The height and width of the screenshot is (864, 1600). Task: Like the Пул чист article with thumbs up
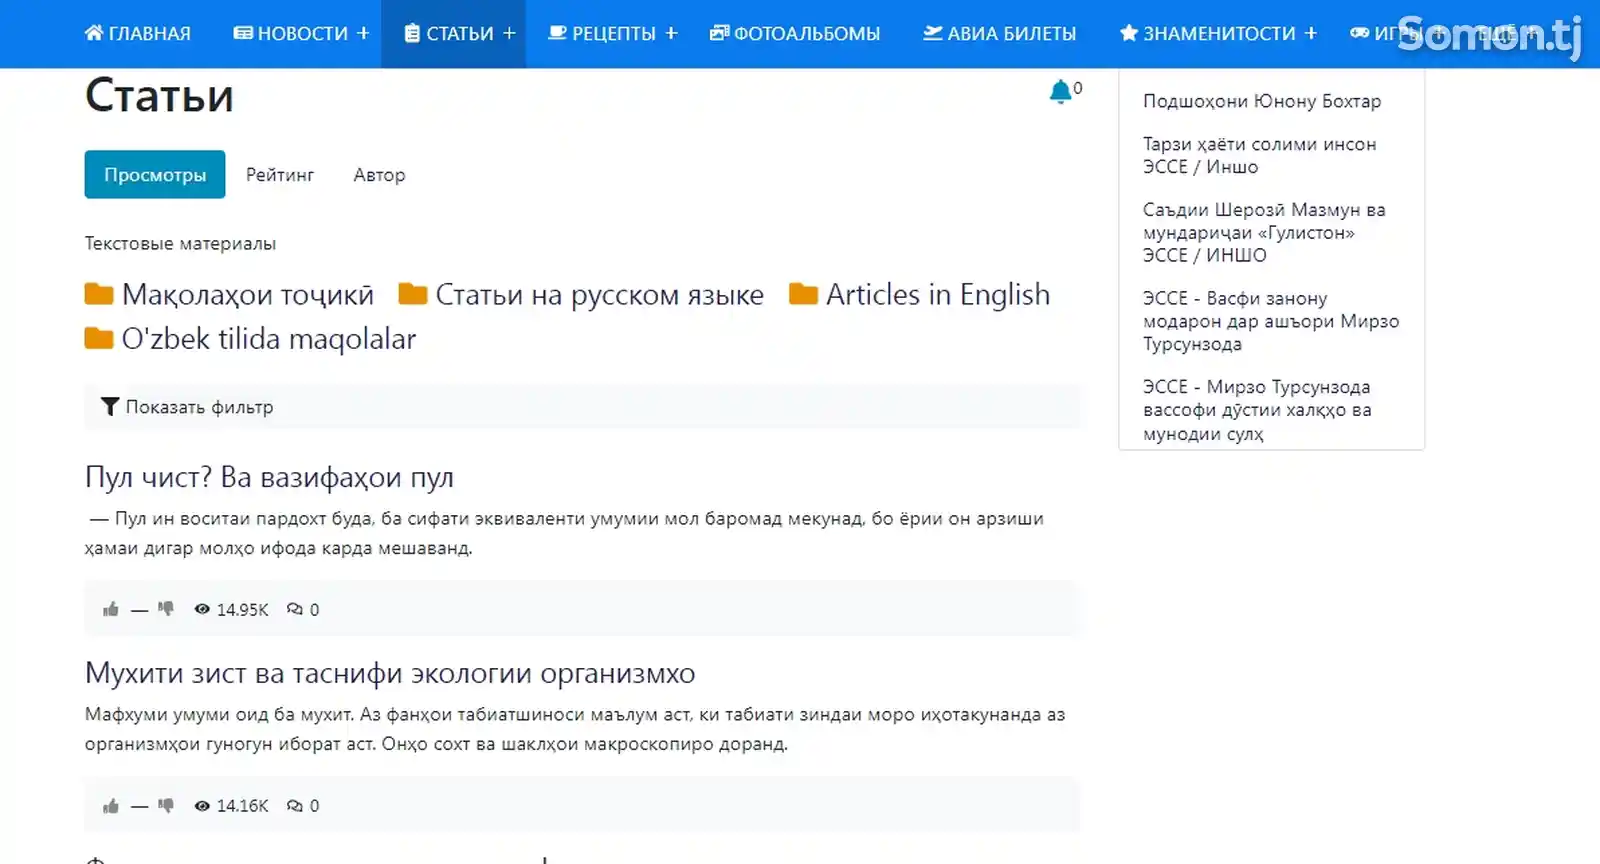(x=111, y=609)
